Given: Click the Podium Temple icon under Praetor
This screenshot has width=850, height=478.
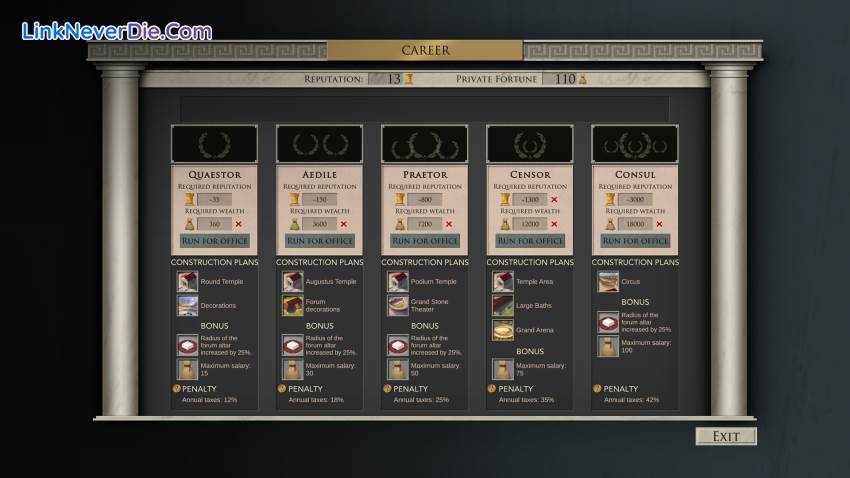Looking at the screenshot, I should (397, 282).
